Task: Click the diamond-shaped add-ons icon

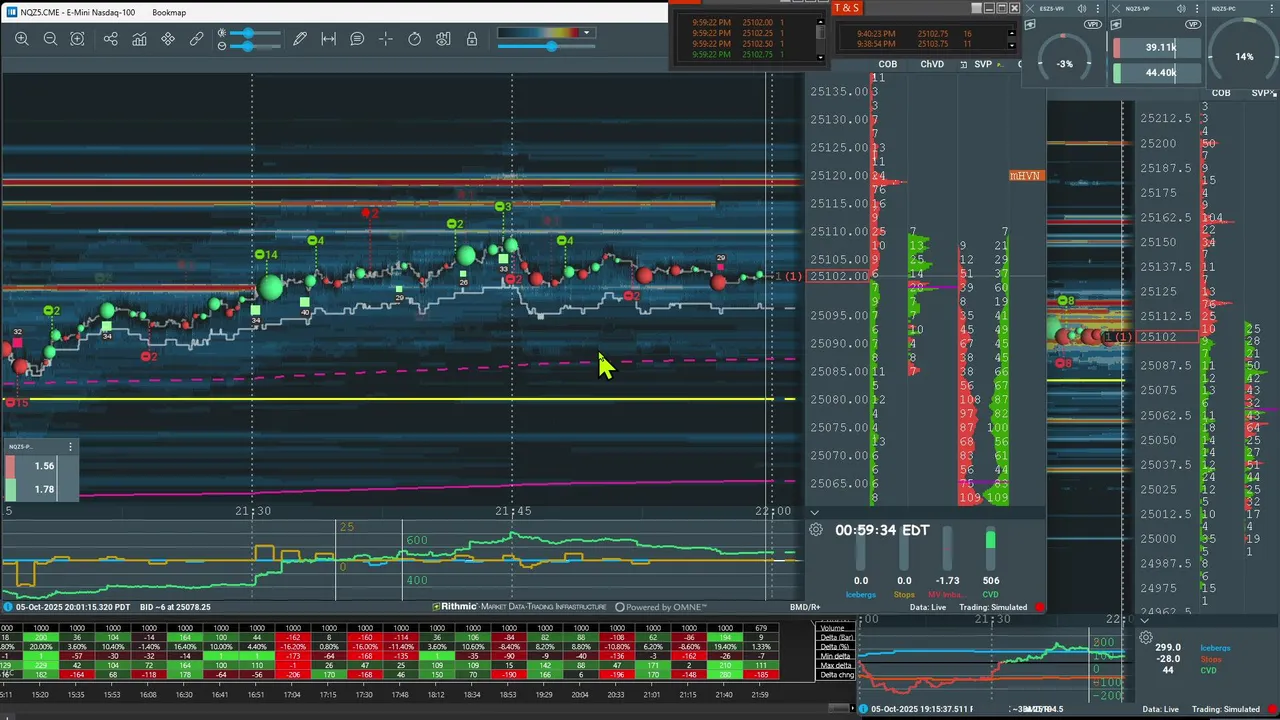Action: tap(168, 39)
